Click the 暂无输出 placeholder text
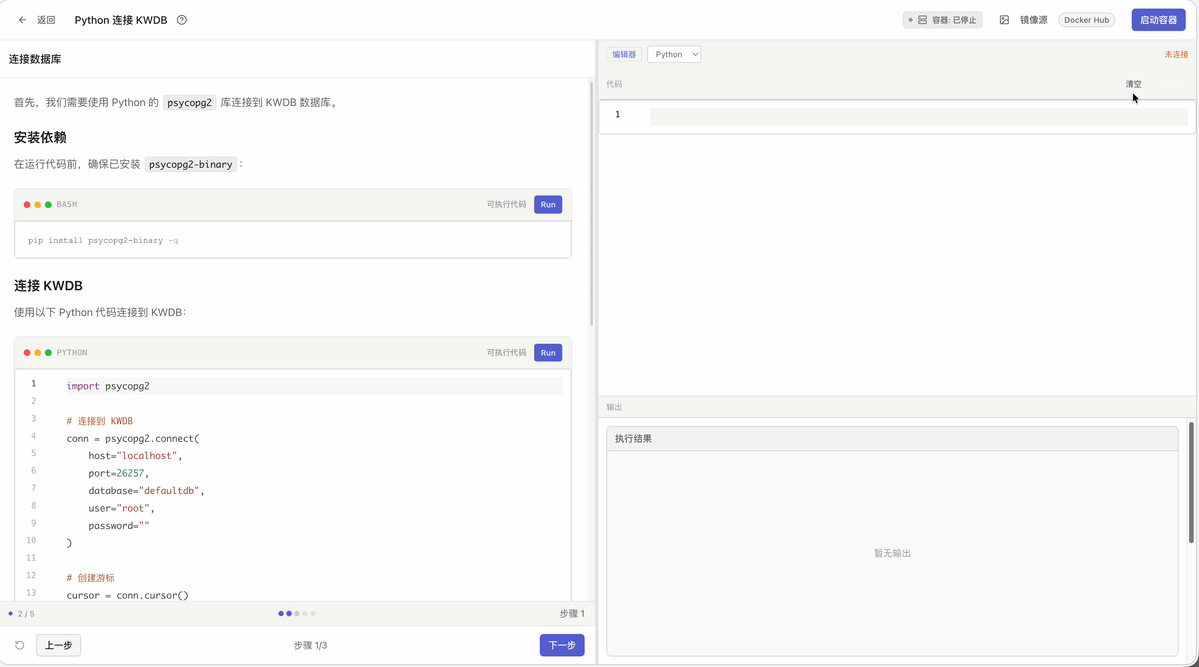The height and width of the screenshot is (667, 1199). click(x=892, y=553)
